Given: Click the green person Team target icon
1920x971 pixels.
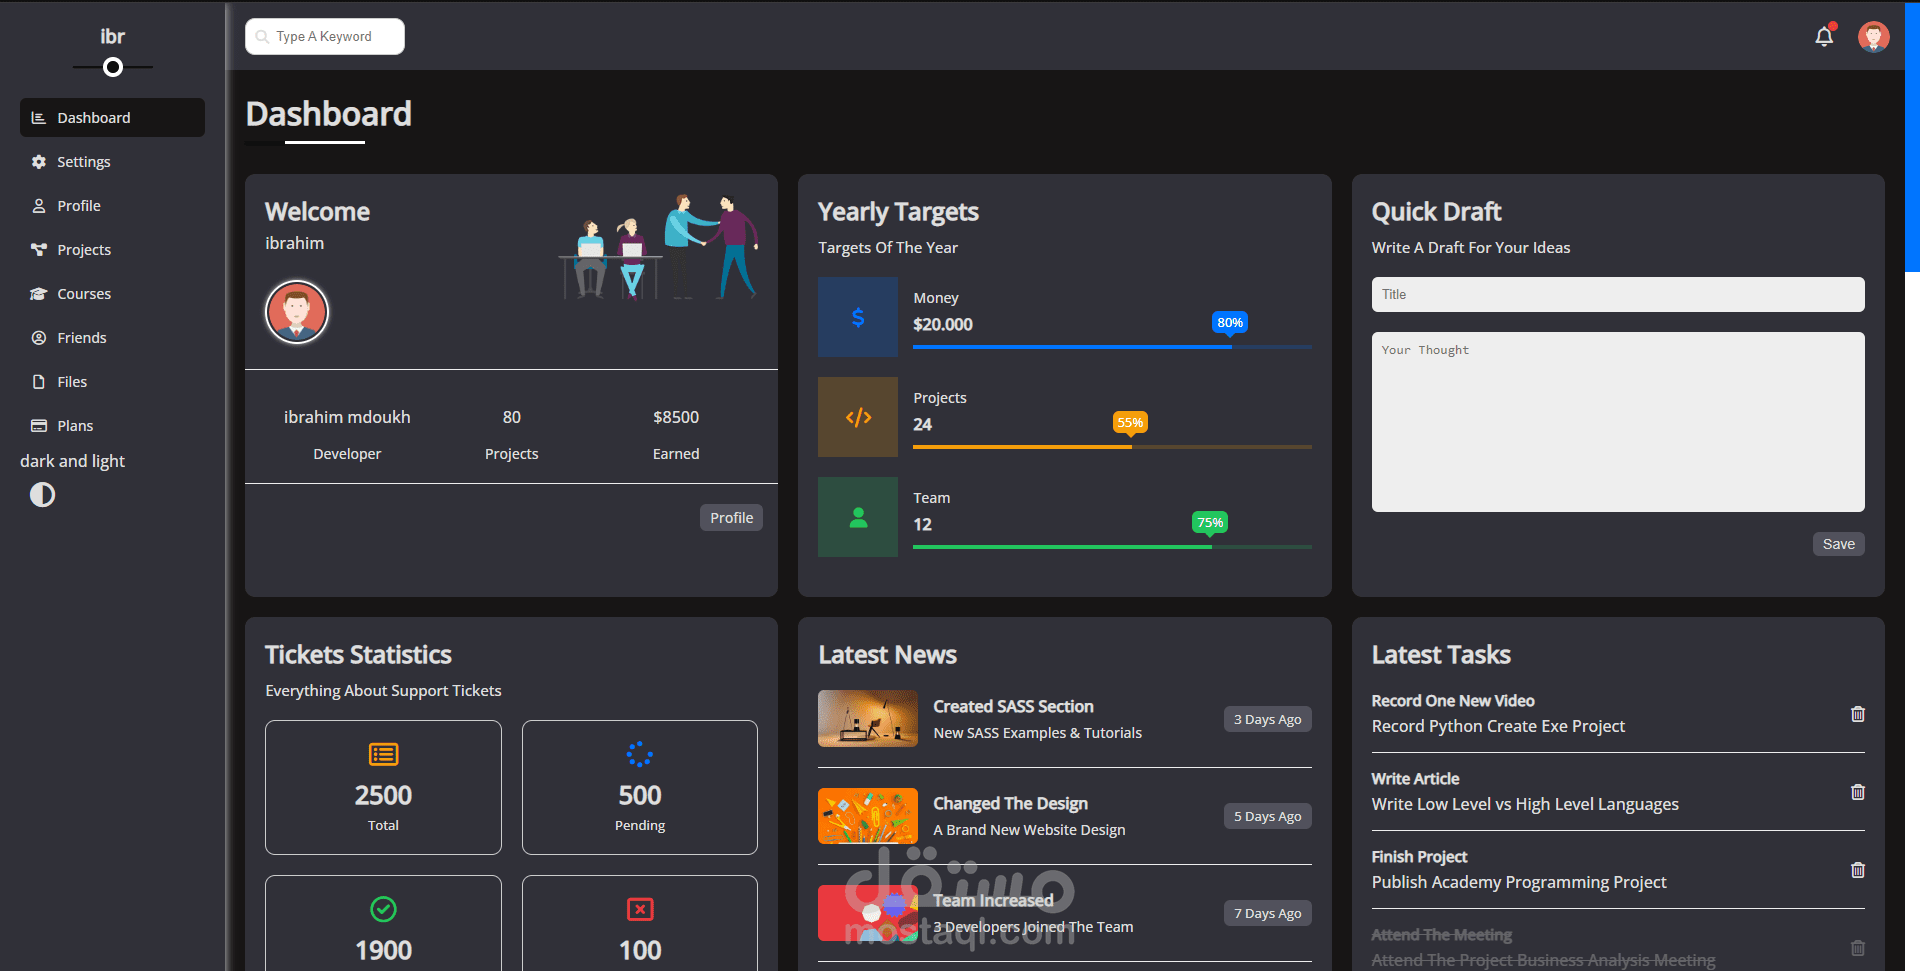Looking at the screenshot, I should pyautogui.click(x=858, y=517).
